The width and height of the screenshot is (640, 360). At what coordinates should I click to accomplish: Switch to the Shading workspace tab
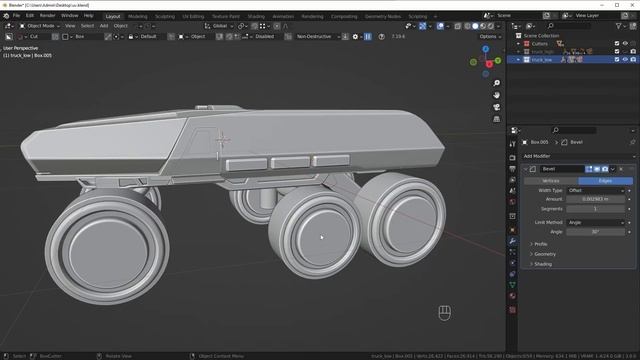click(x=256, y=17)
